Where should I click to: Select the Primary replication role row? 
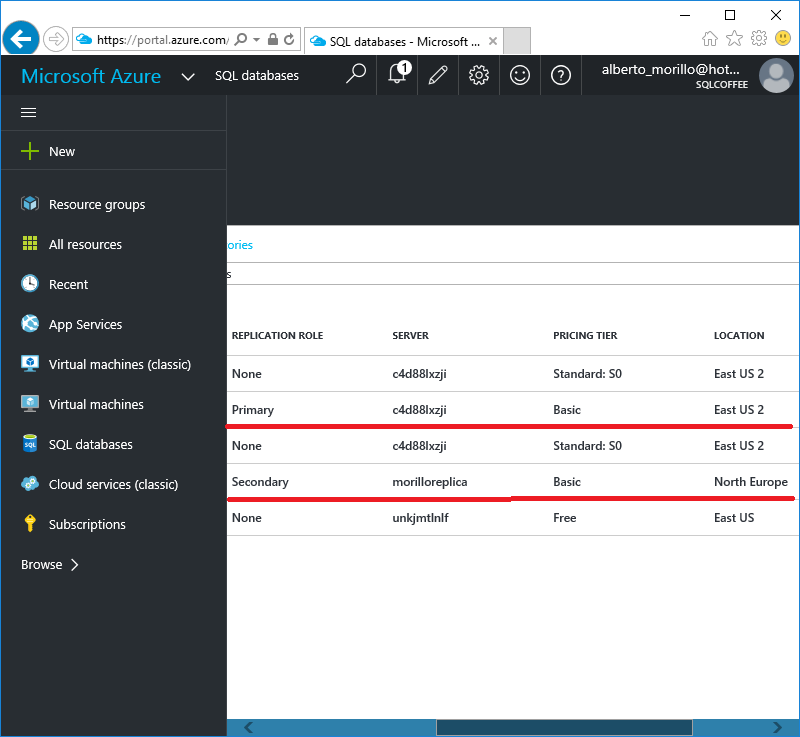513,410
